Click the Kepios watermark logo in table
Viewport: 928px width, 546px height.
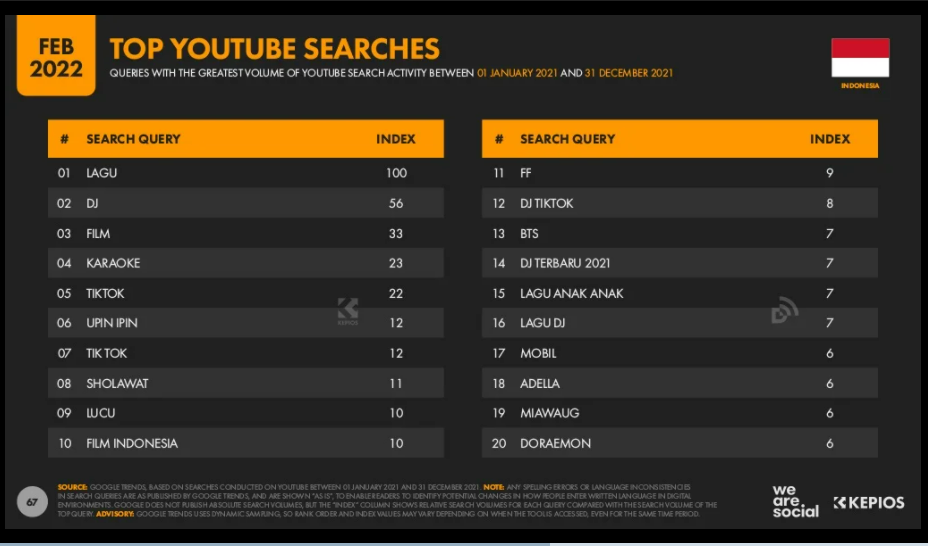pos(348,311)
